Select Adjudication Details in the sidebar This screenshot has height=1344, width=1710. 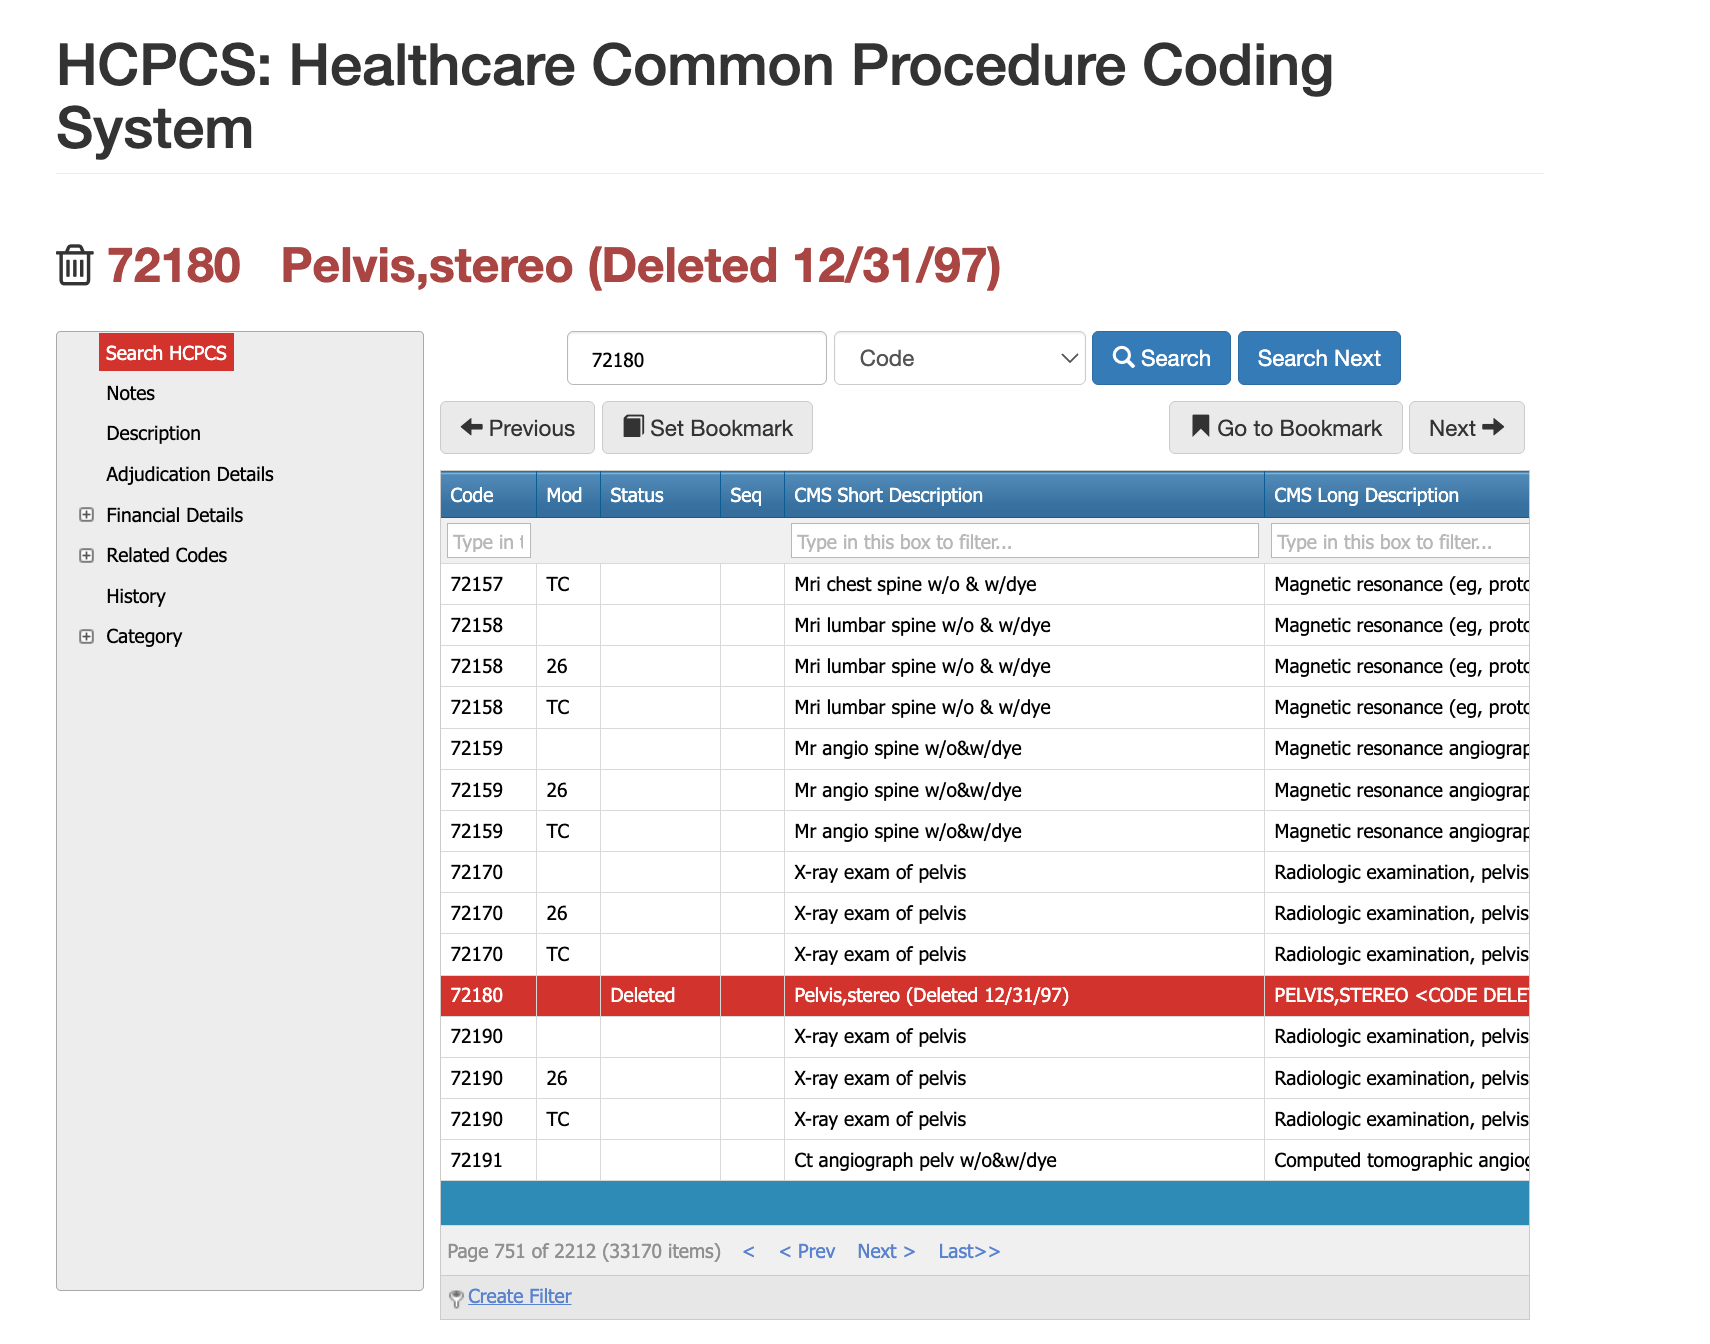click(x=189, y=474)
